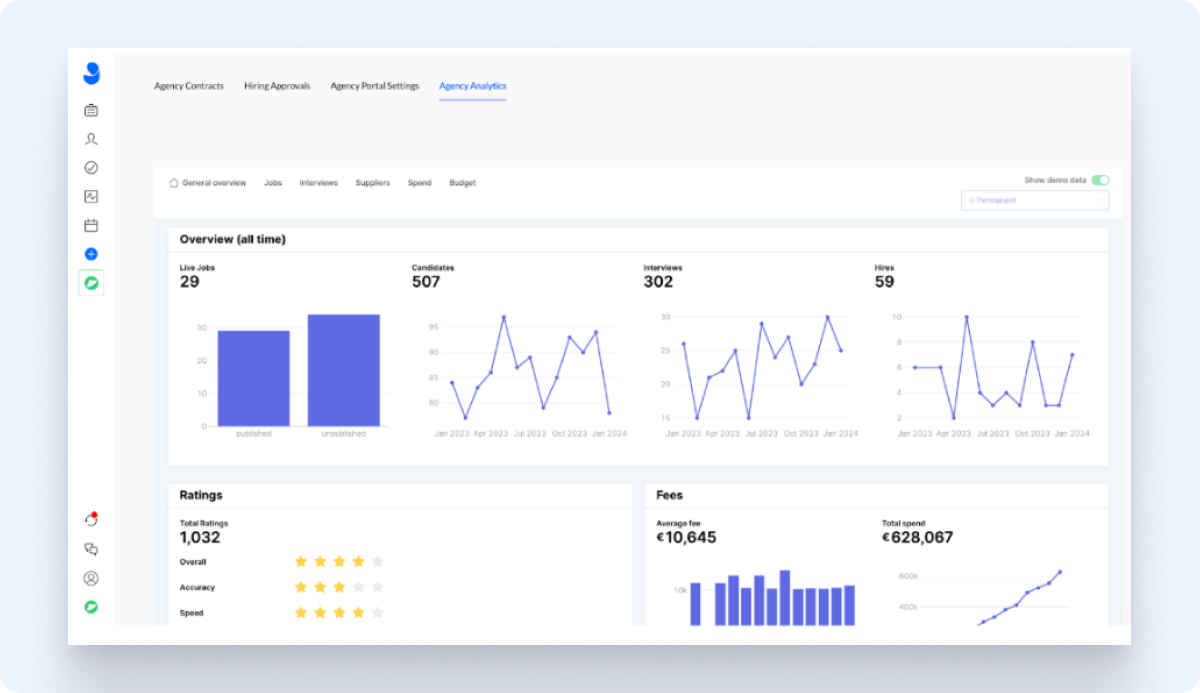This screenshot has height=693, width=1200.
Task: Click the refresh icon with red notification dot
Action: click(91, 518)
